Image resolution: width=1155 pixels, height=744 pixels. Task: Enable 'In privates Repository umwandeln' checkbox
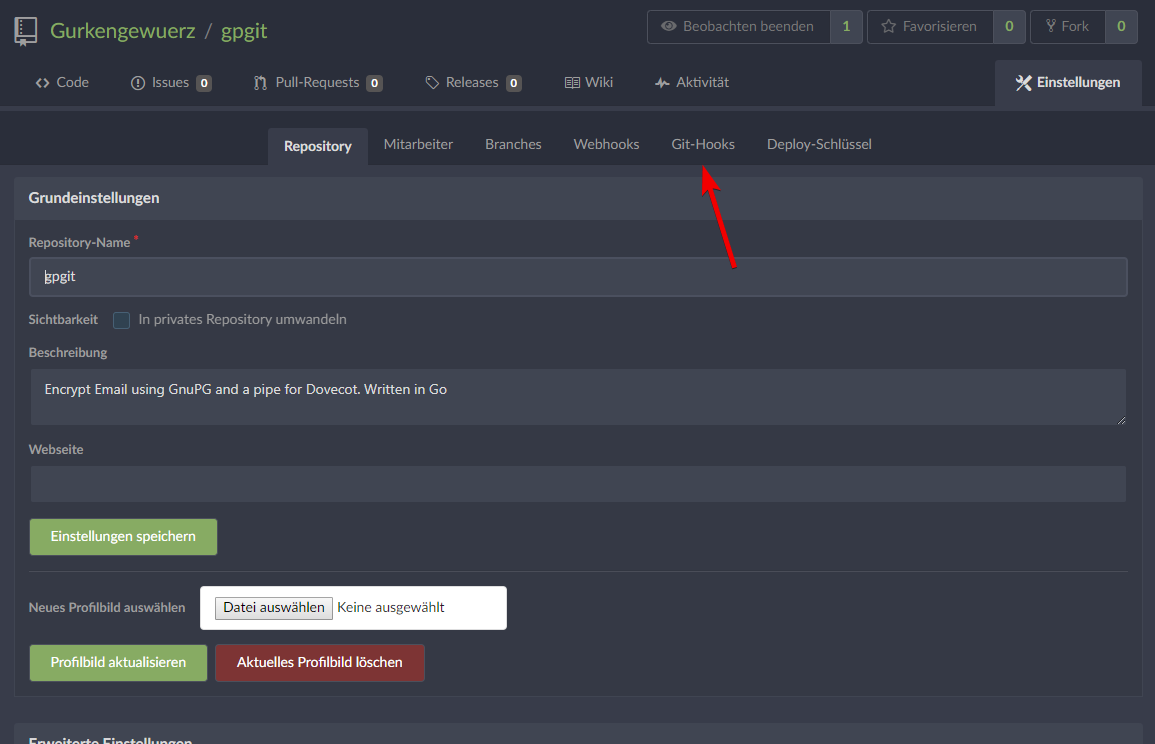(x=122, y=320)
